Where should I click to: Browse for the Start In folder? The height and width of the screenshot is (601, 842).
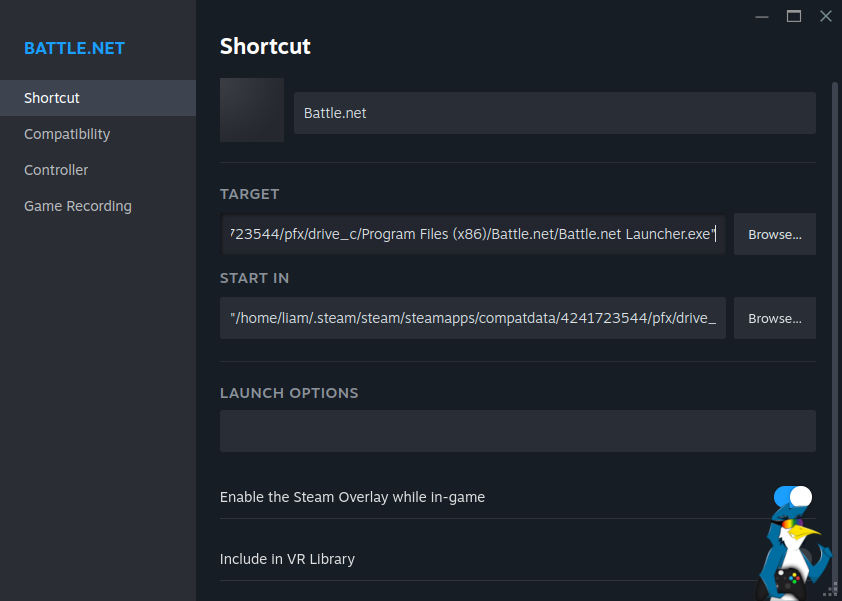(775, 318)
